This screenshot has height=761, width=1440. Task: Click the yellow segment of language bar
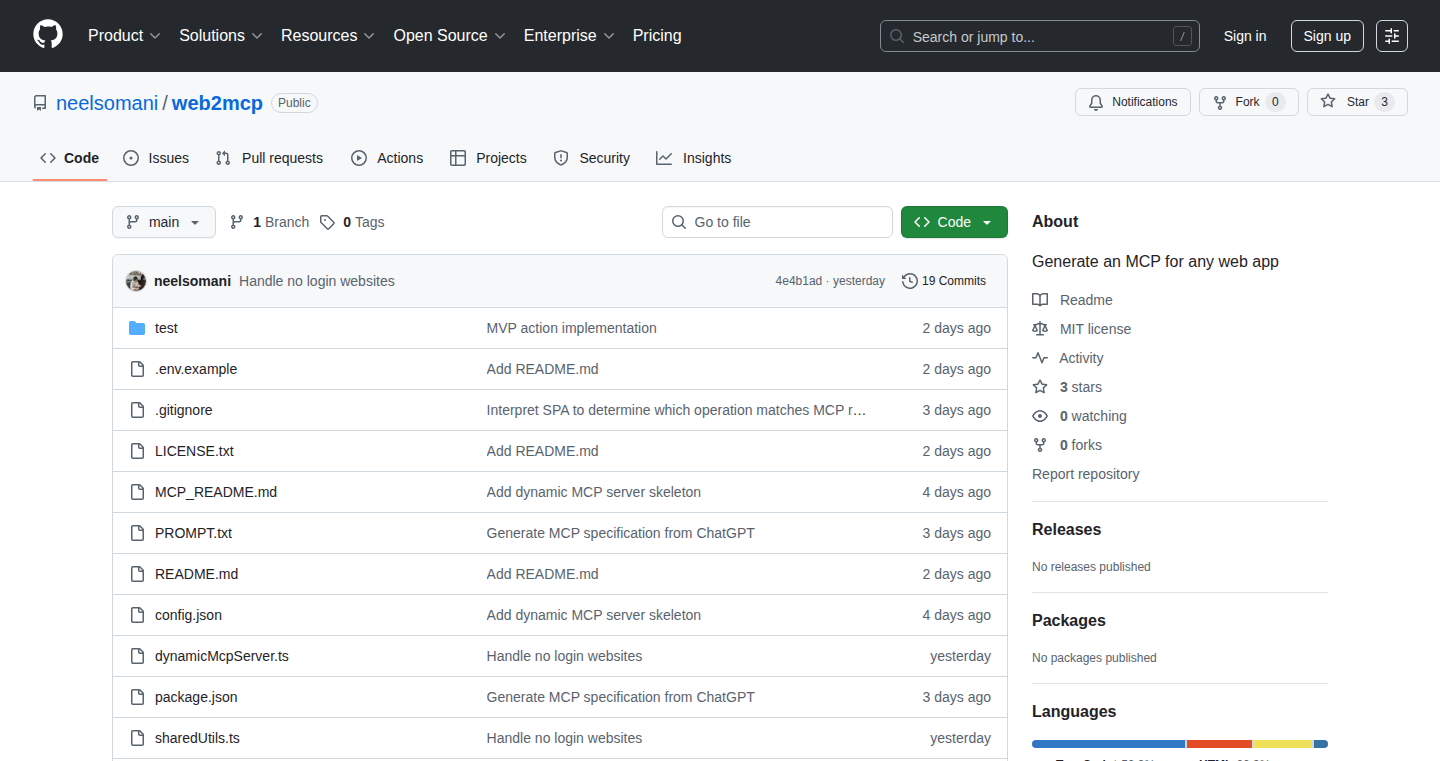pyautogui.click(x=1283, y=744)
